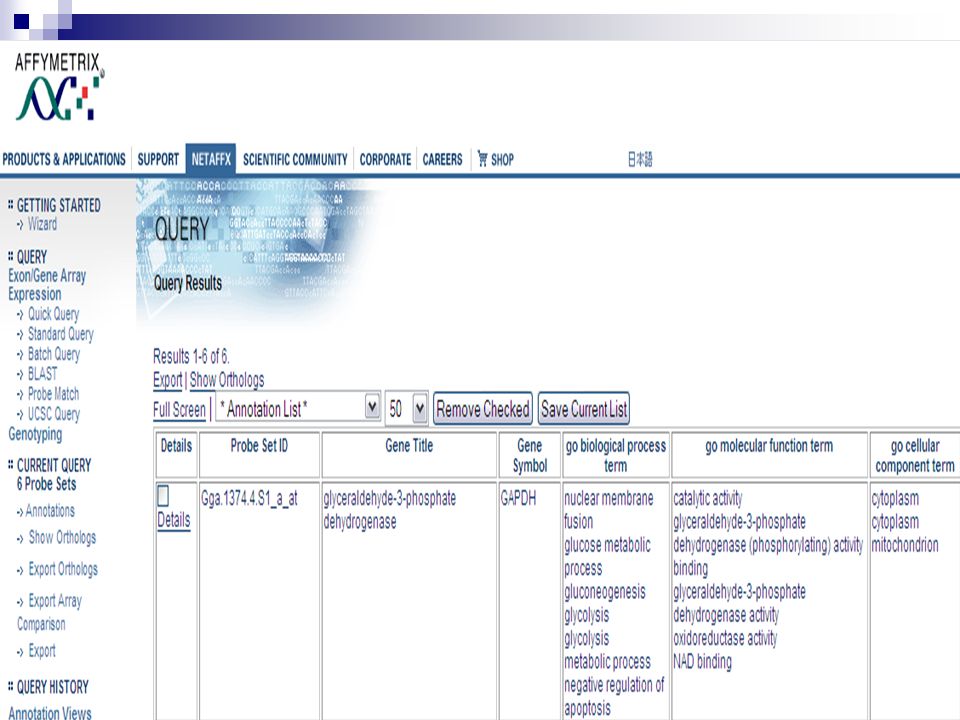The image size is (960, 720).
Task: Click Save Current List button
Action: point(584,408)
